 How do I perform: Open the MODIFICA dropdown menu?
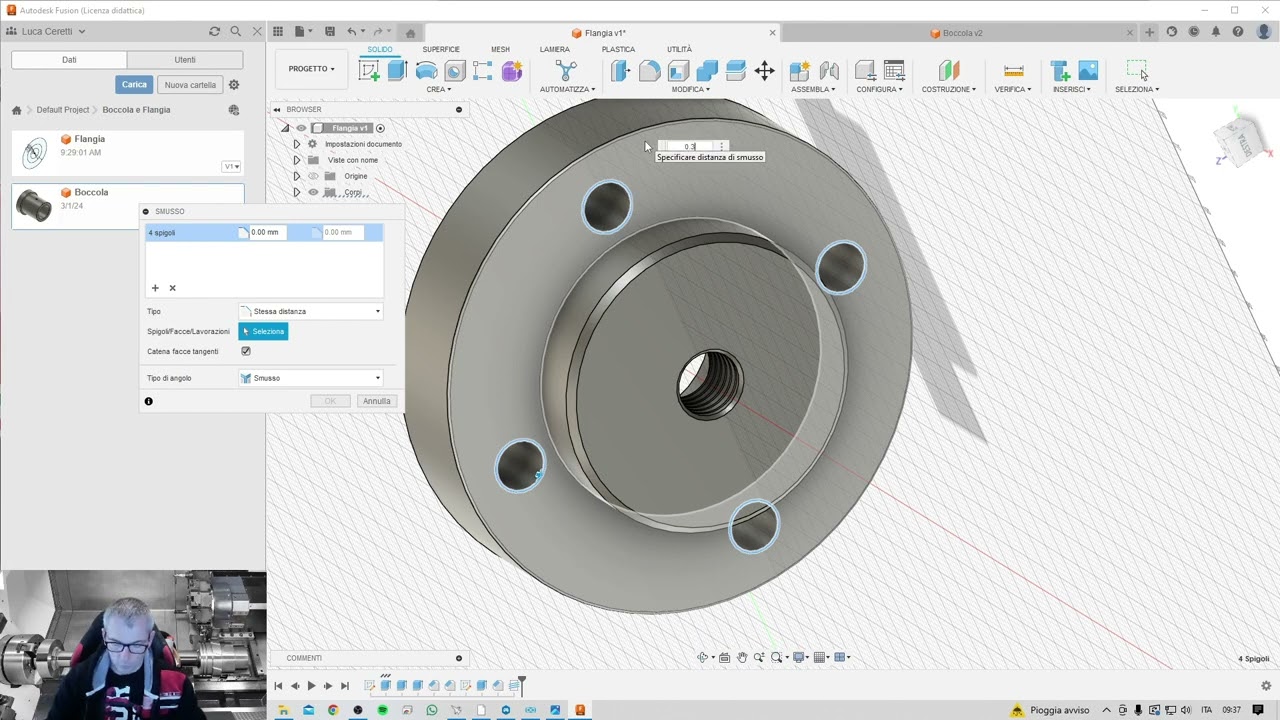691,89
